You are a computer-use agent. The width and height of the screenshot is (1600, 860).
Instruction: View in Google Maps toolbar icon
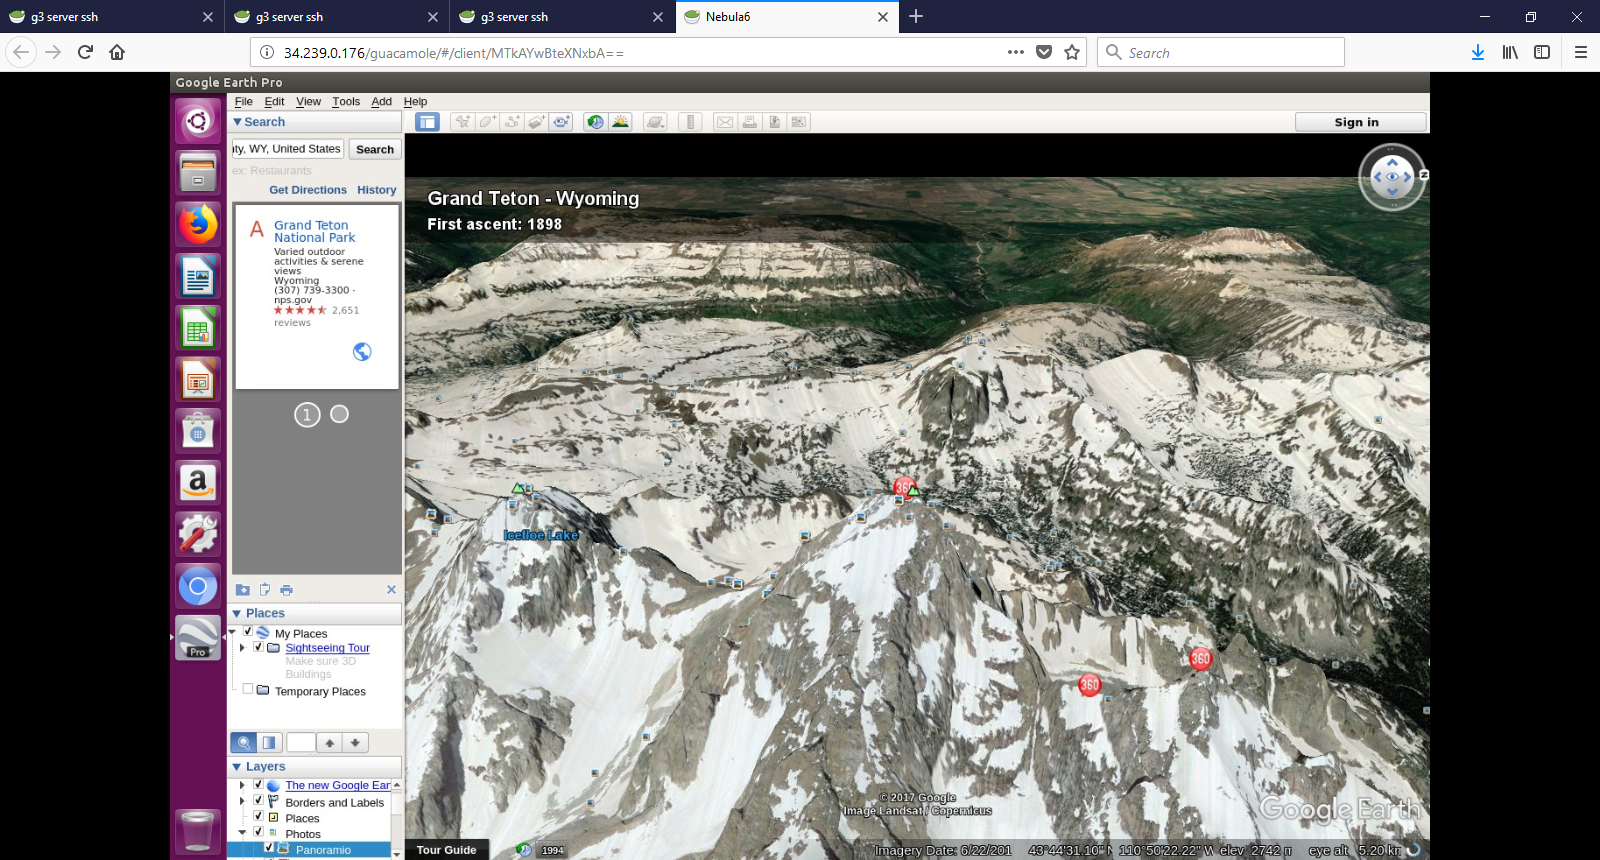coord(798,122)
